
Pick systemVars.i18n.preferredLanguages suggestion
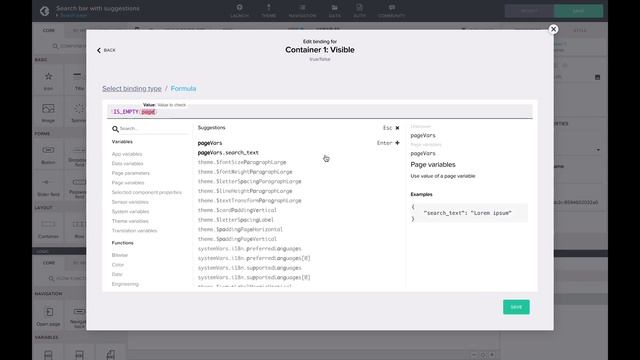click(x=249, y=249)
